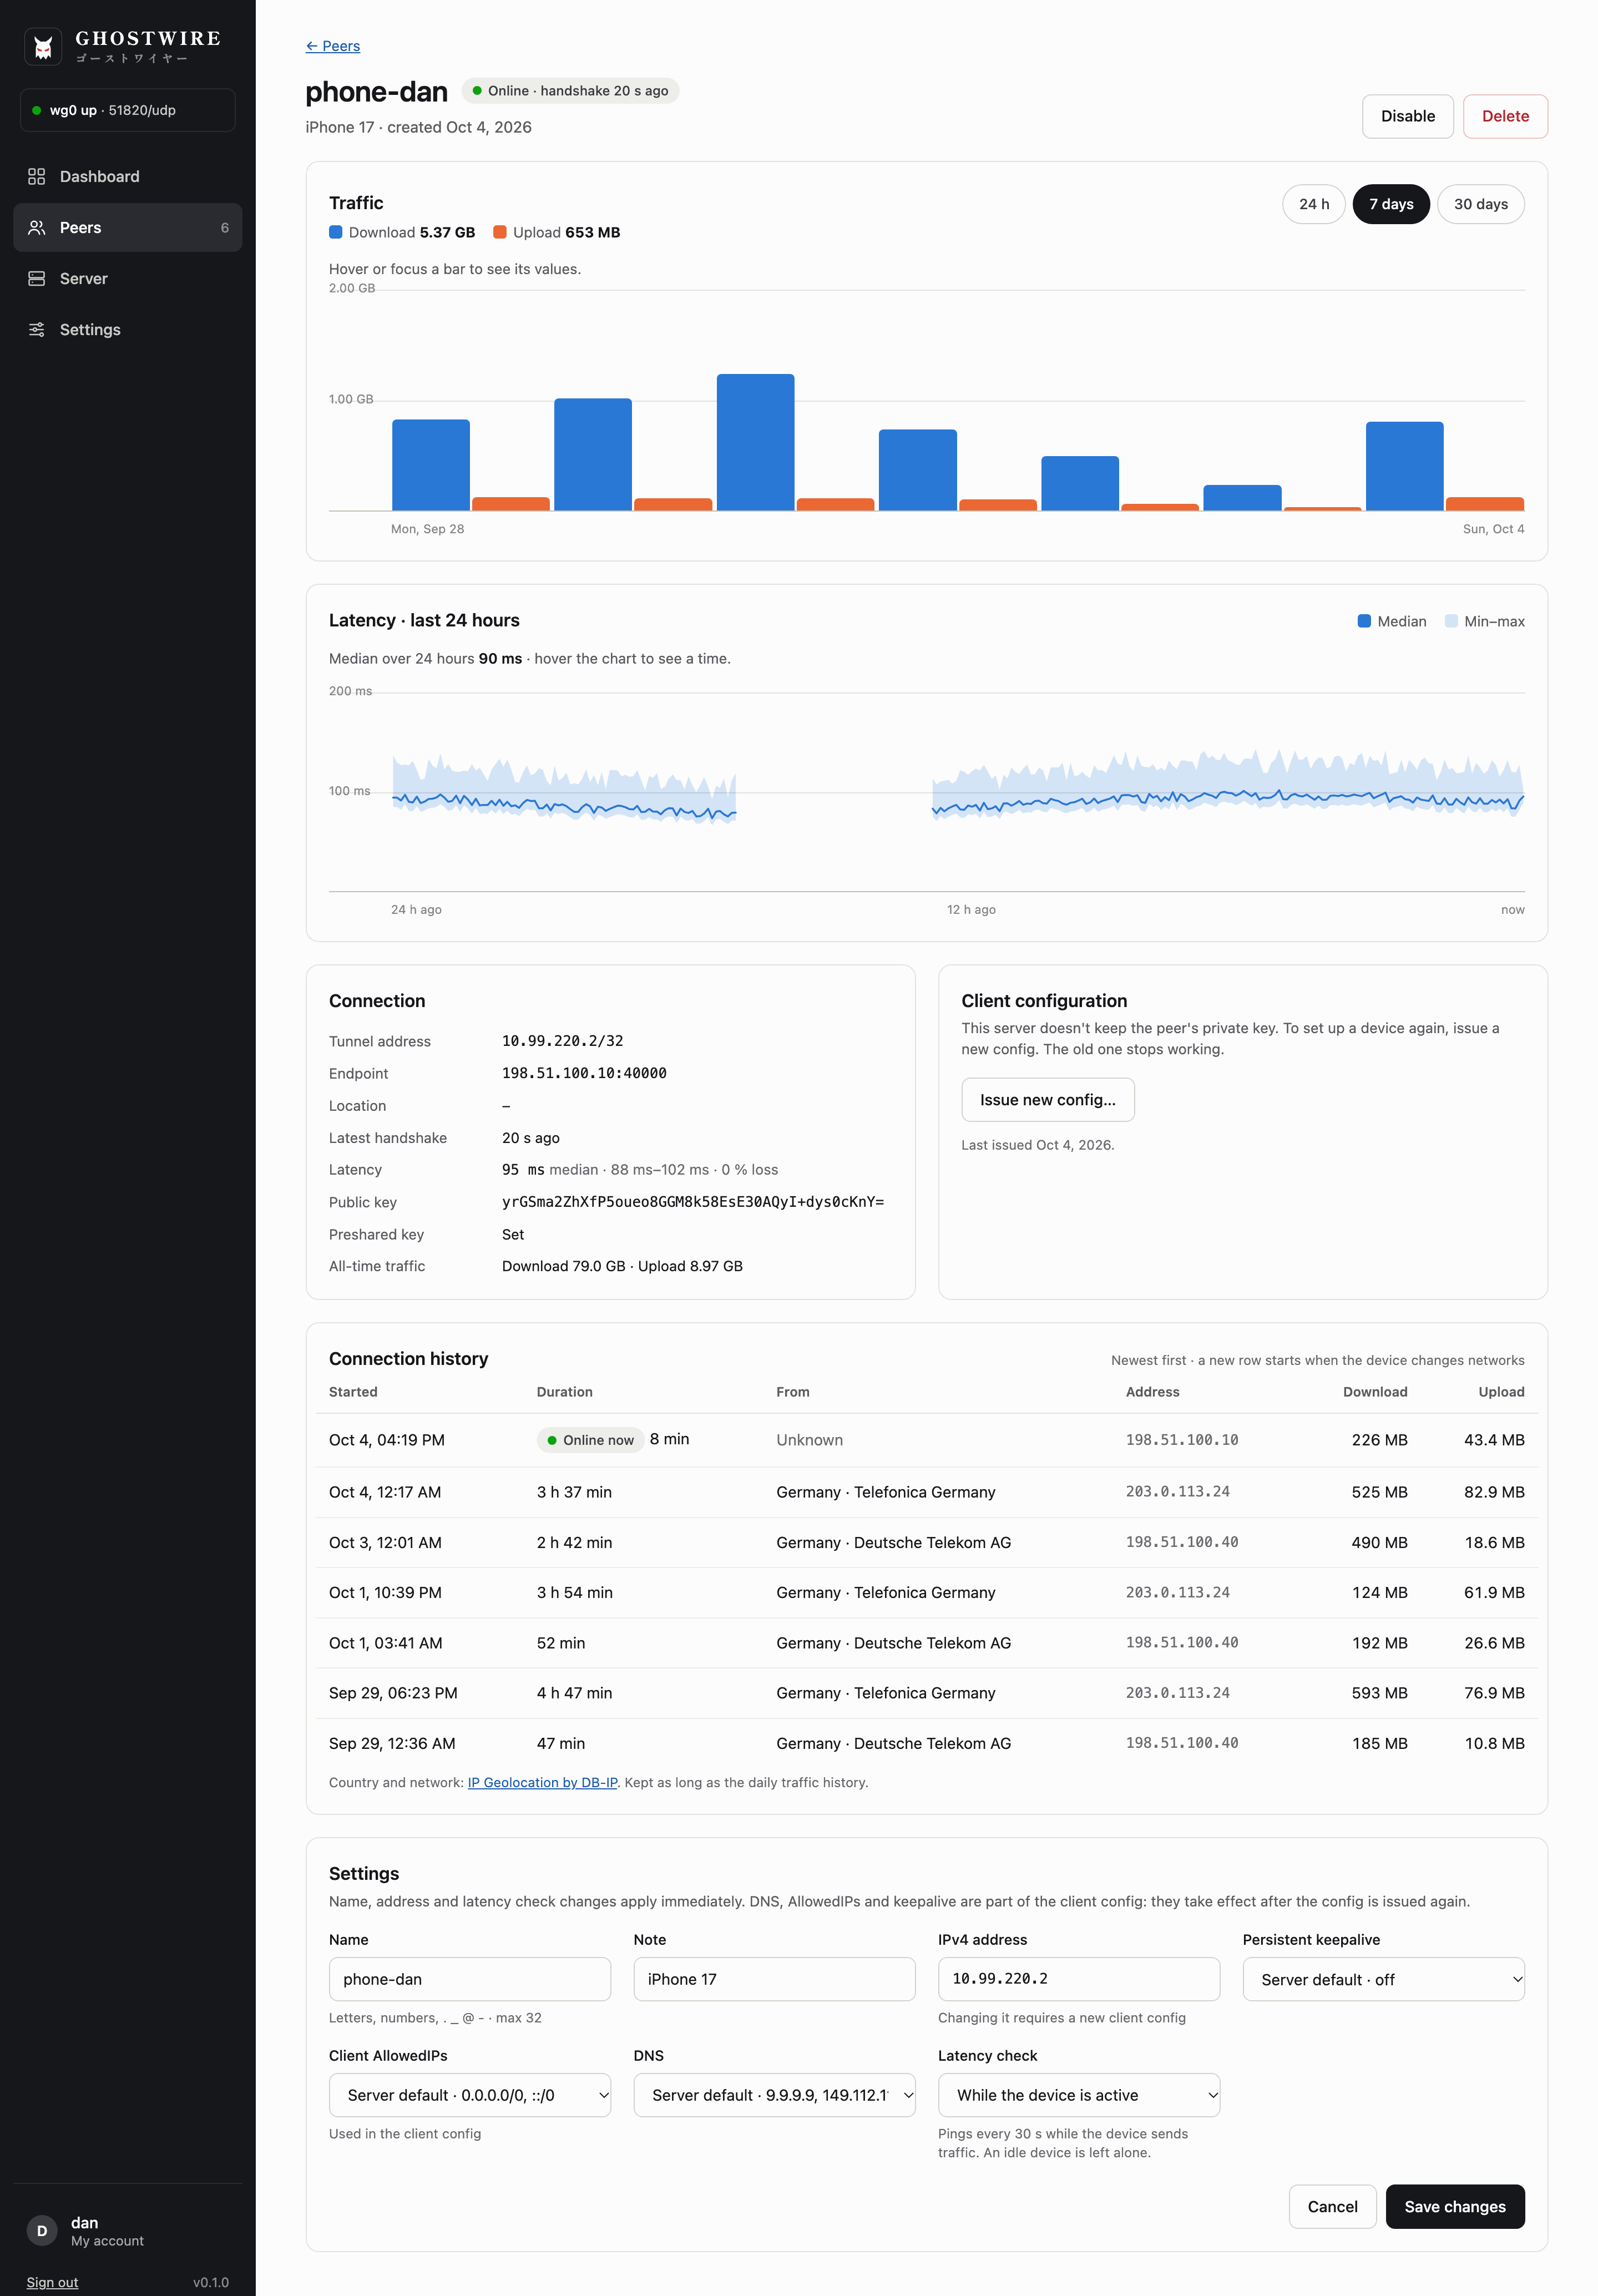The width and height of the screenshot is (1598, 2296).
Task: Click the Oct 1, 10:39 PM history row
Action: (x=926, y=1592)
